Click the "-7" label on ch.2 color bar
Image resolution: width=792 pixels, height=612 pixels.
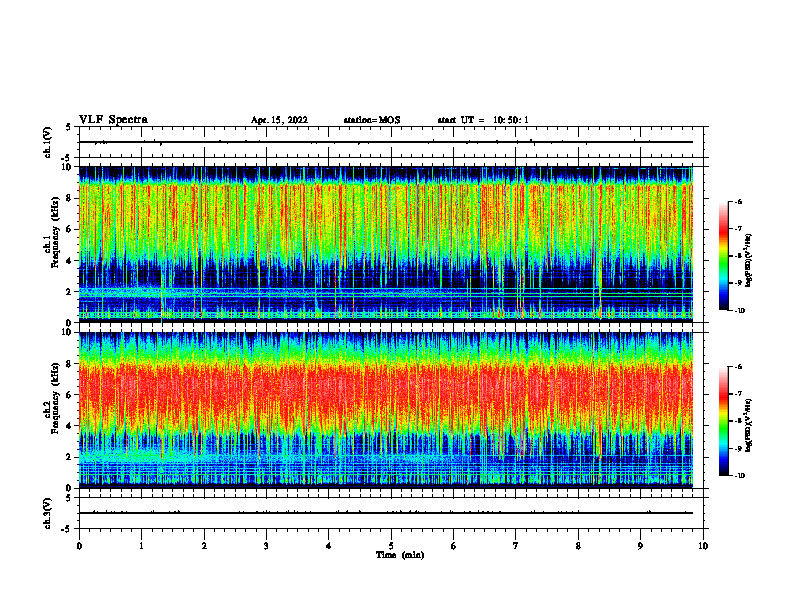coord(738,394)
